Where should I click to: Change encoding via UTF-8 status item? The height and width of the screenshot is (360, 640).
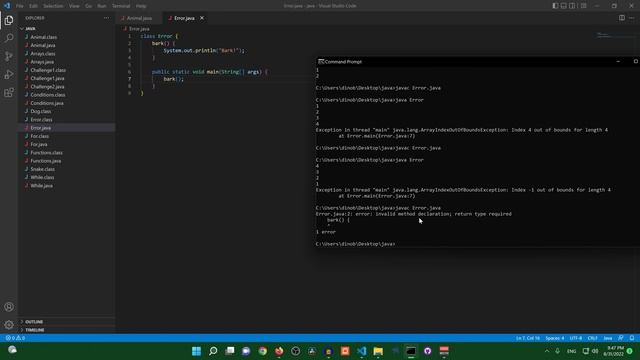[x=576, y=338]
